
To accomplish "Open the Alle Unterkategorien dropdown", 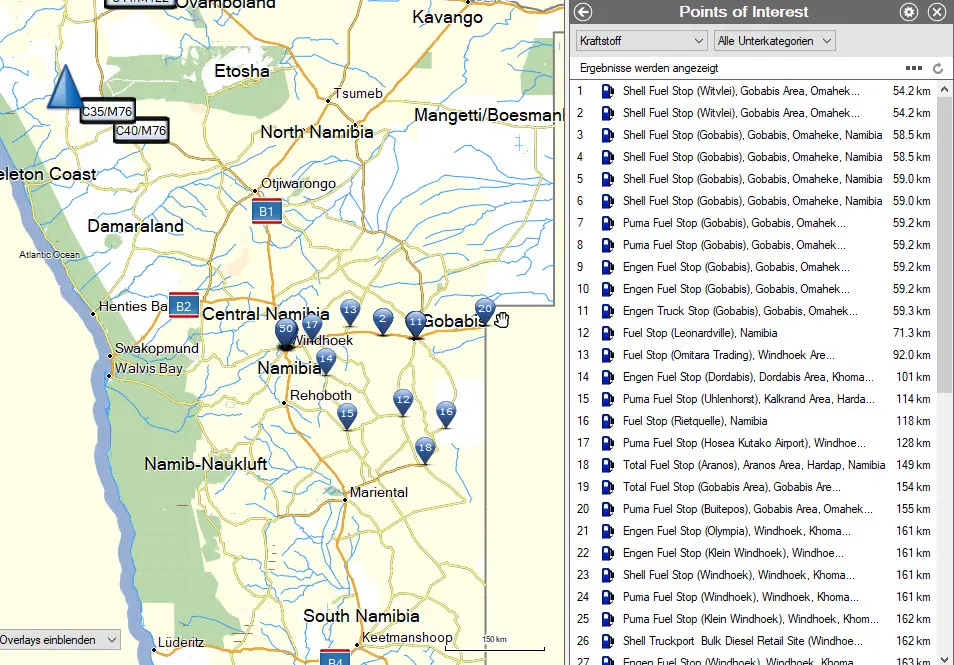I will pyautogui.click(x=775, y=41).
